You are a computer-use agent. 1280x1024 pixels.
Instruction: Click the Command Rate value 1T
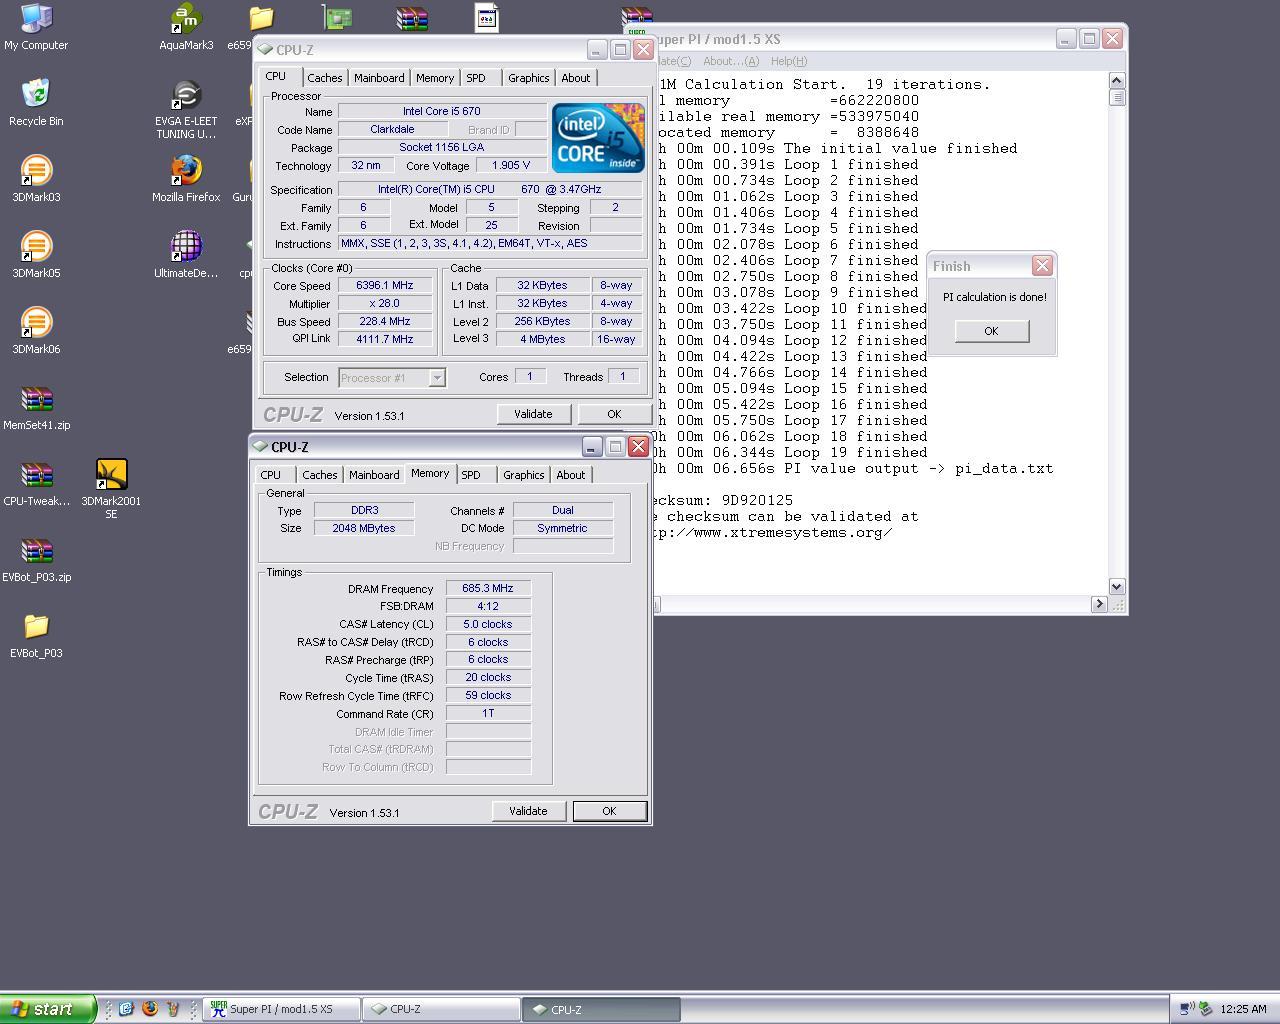click(x=488, y=714)
